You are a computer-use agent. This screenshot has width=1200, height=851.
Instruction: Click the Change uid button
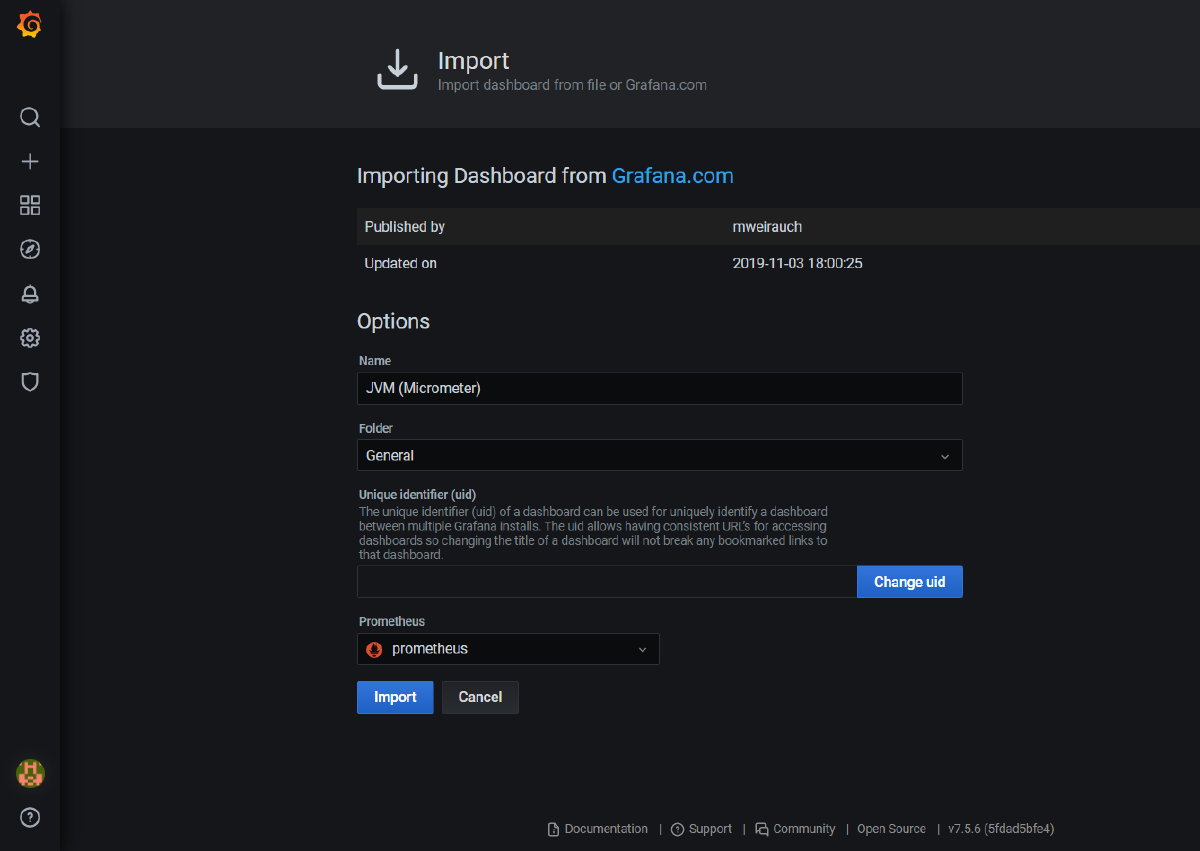tap(909, 581)
